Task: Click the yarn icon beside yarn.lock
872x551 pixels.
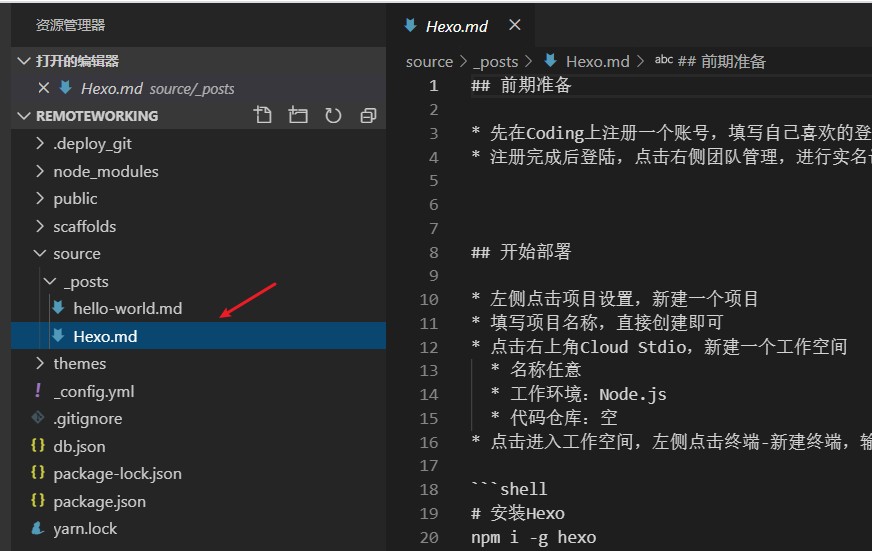Action: tap(37, 528)
